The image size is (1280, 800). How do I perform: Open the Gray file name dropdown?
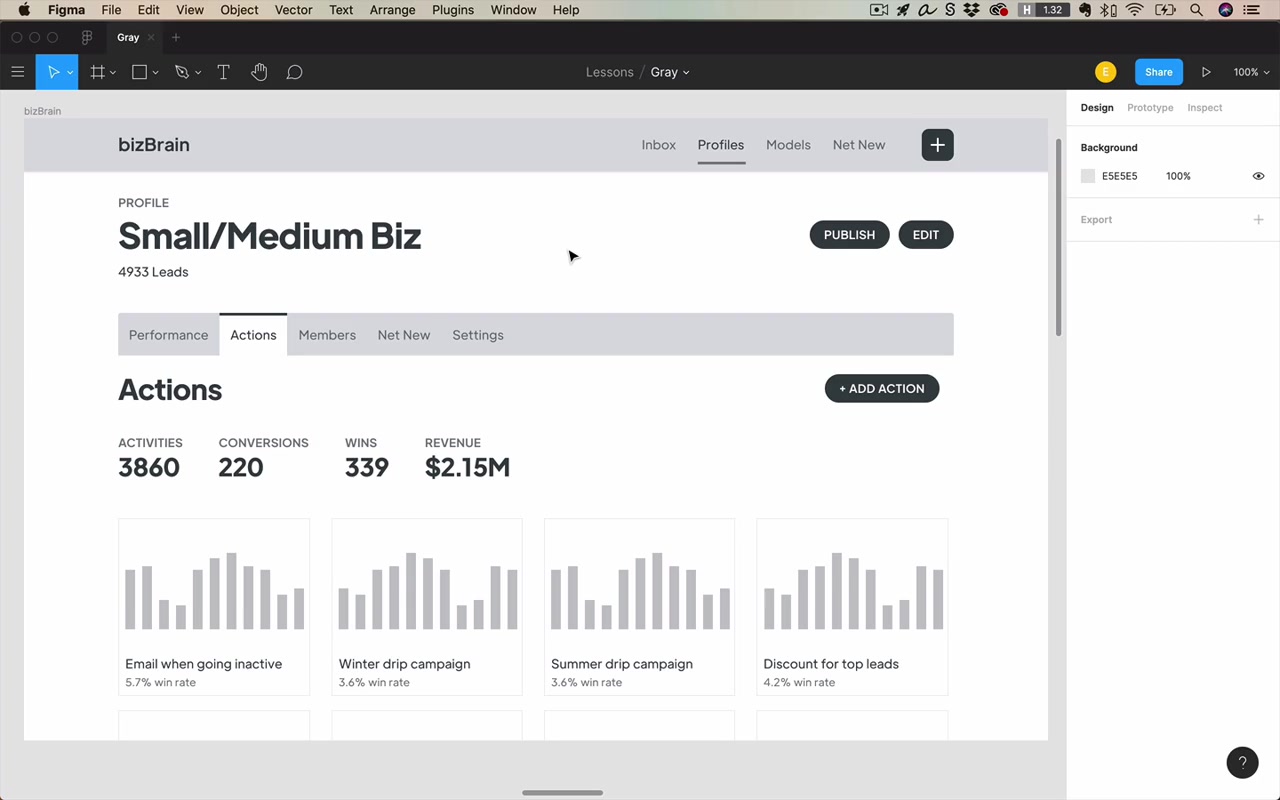click(x=670, y=72)
